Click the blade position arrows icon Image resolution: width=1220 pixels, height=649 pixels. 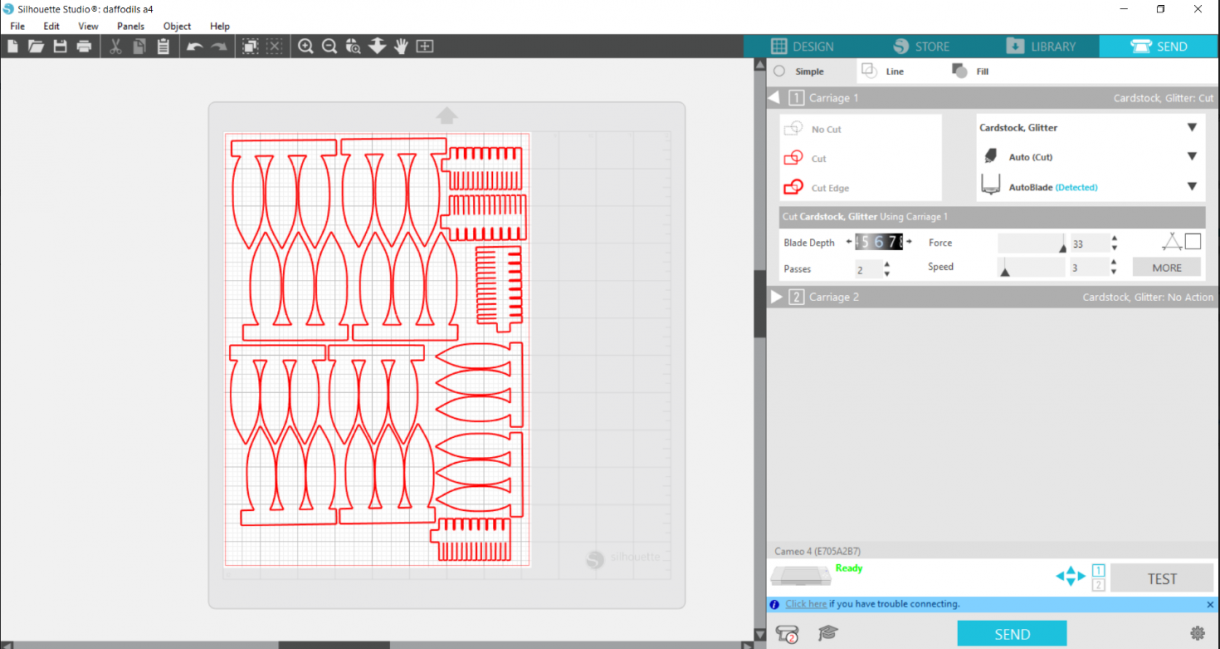click(1070, 576)
